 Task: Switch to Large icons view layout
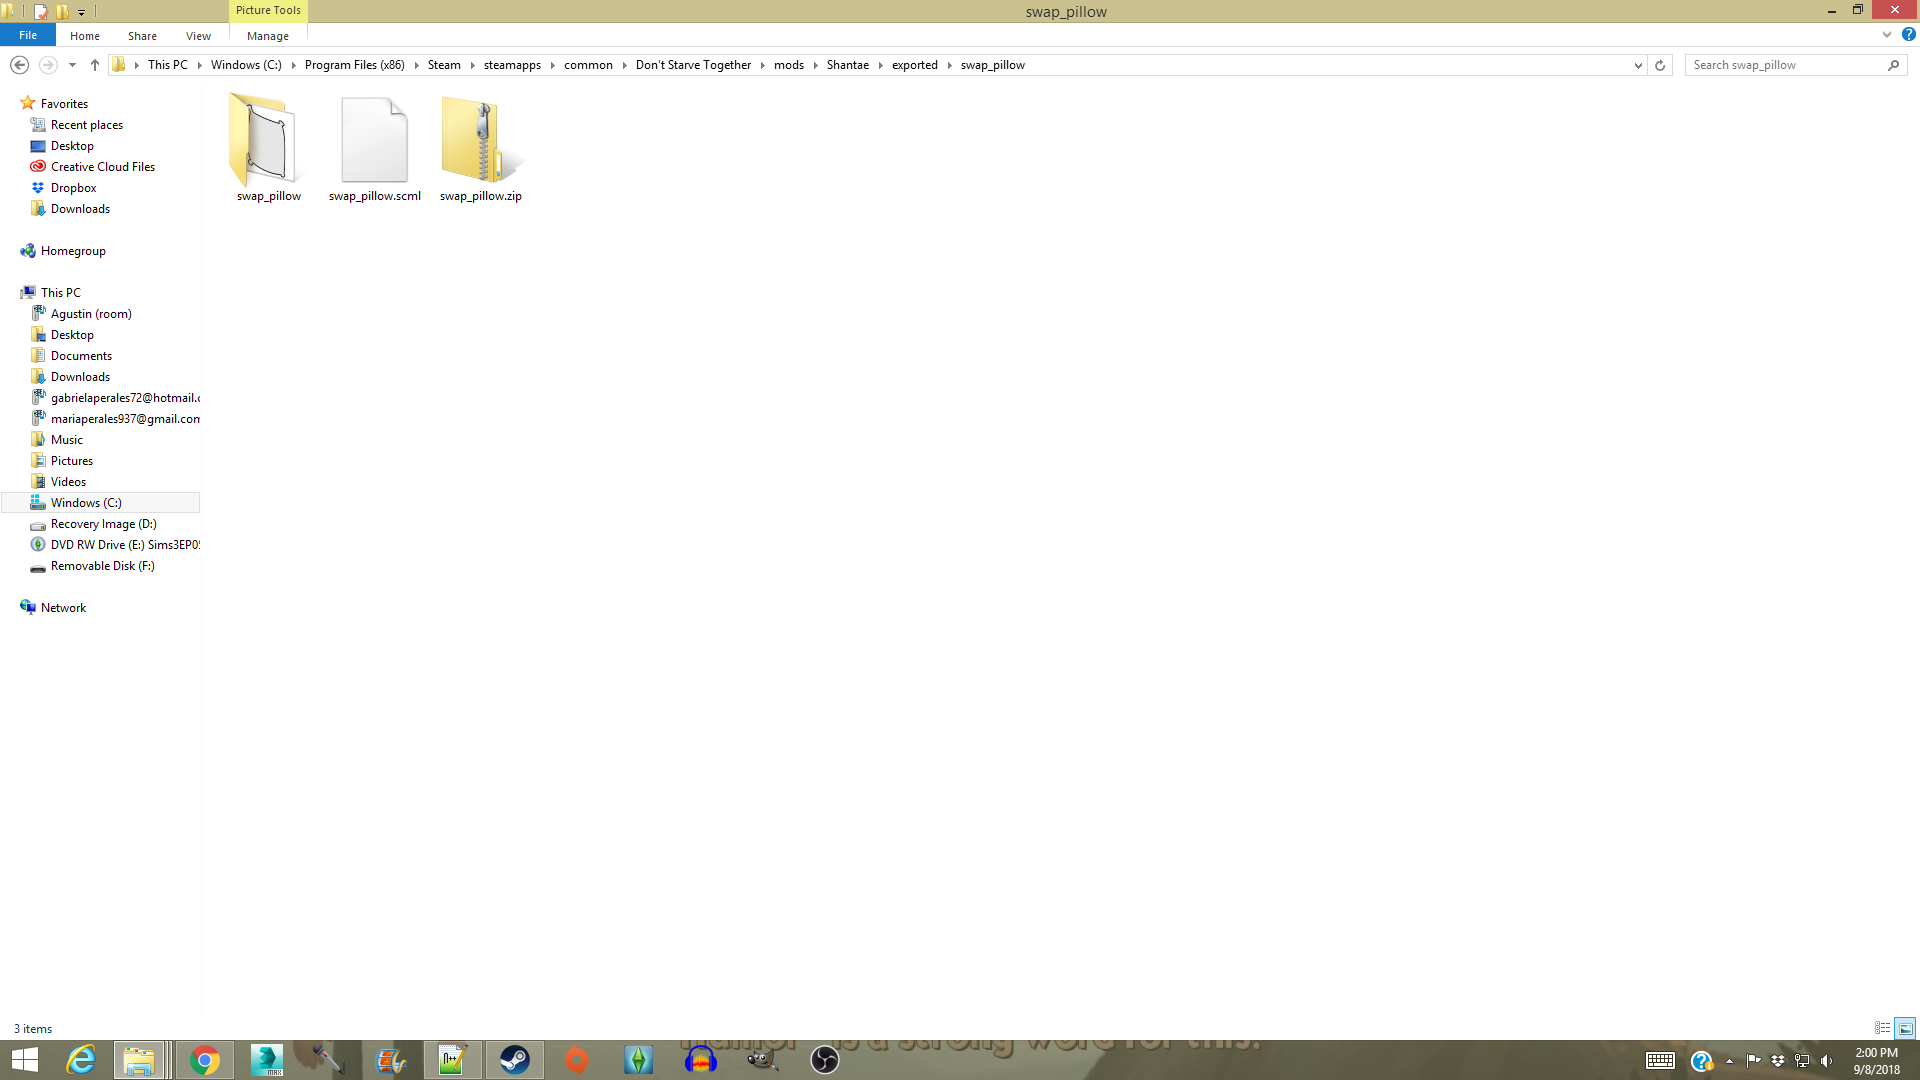point(1905,1028)
